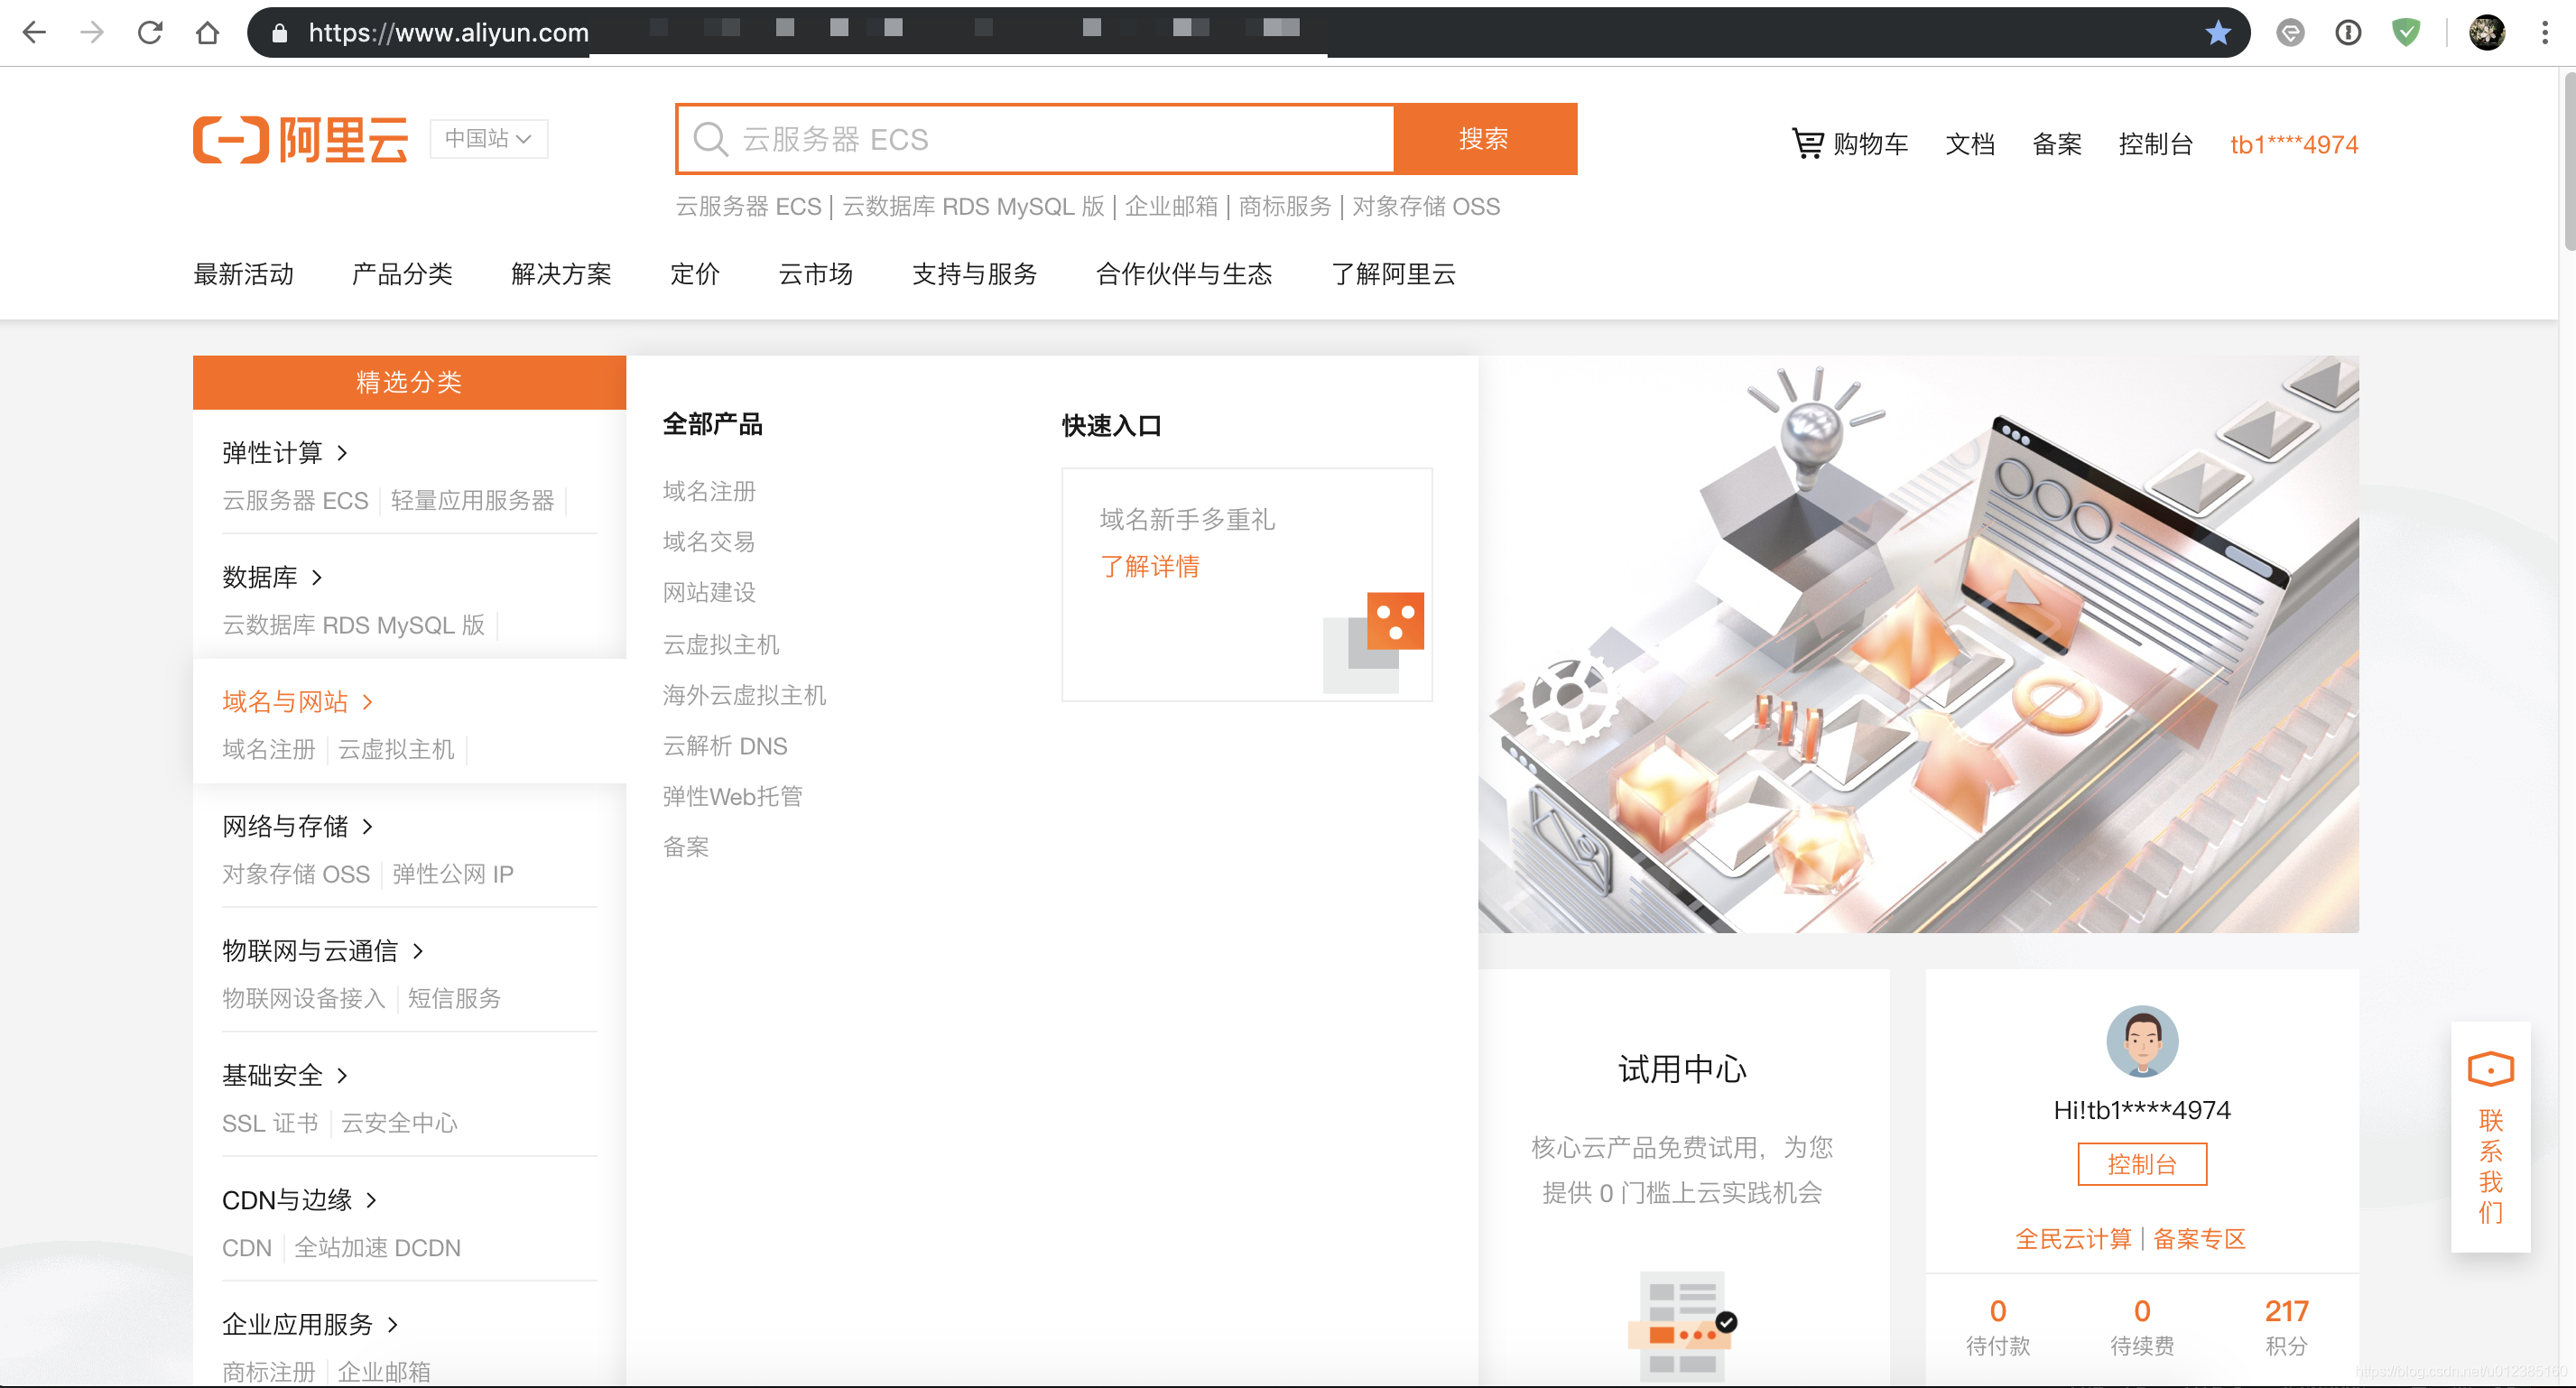The height and width of the screenshot is (1388, 2576).
Task: Expand the 基础安全 category
Action: pyautogui.click(x=285, y=1075)
